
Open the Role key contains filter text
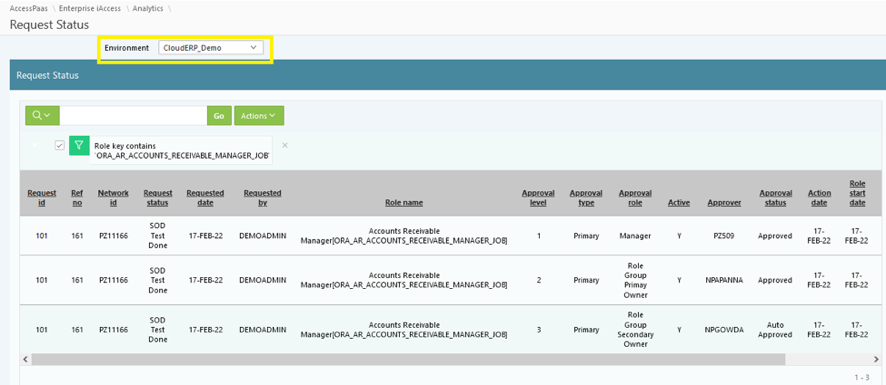pos(181,150)
